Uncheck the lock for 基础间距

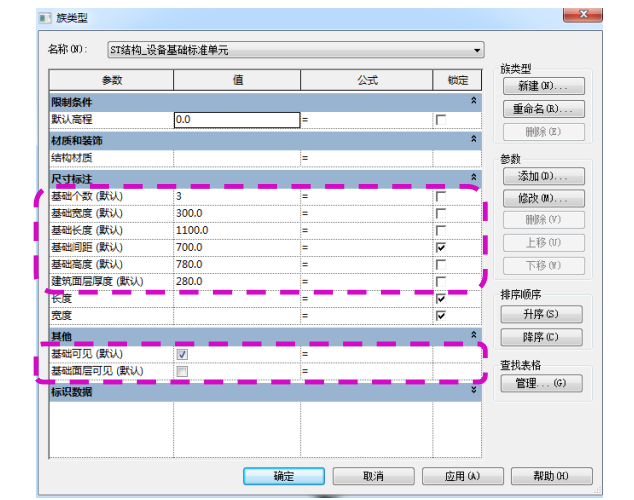(x=440, y=247)
